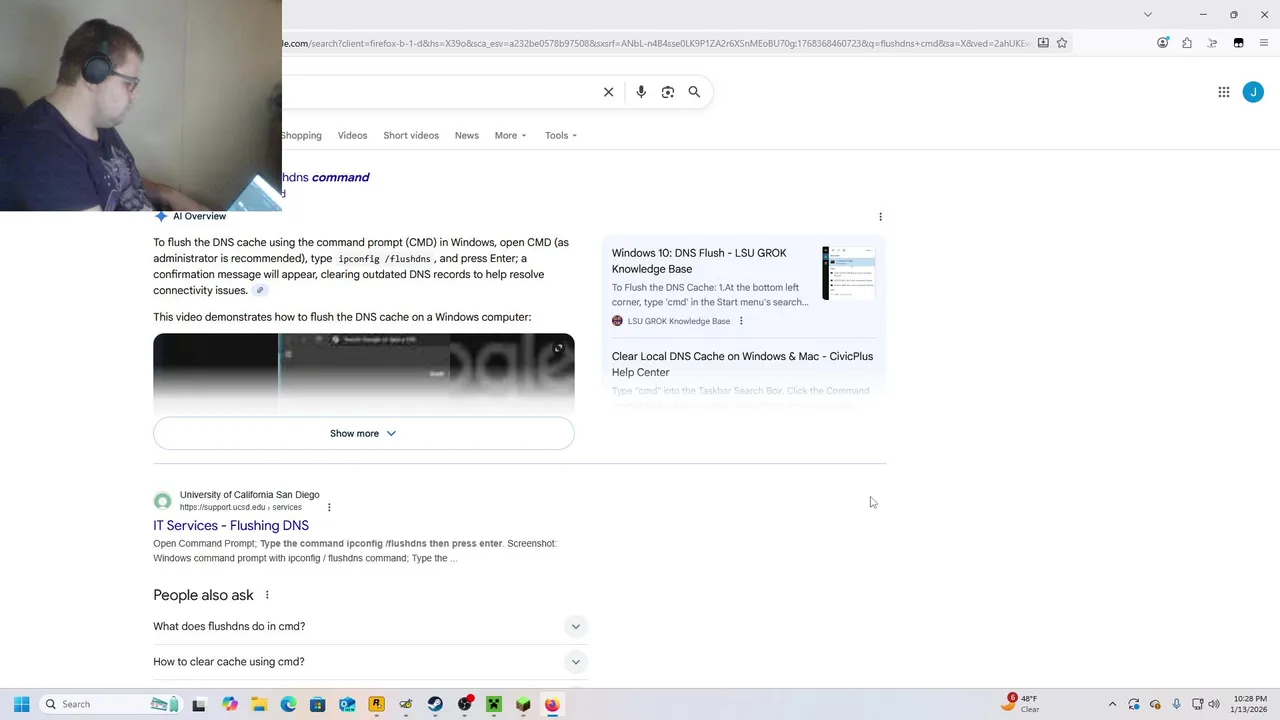This screenshot has width=1280, height=720.
Task: Click the Windows taskbar Search box
Action: tap(110, 704)
